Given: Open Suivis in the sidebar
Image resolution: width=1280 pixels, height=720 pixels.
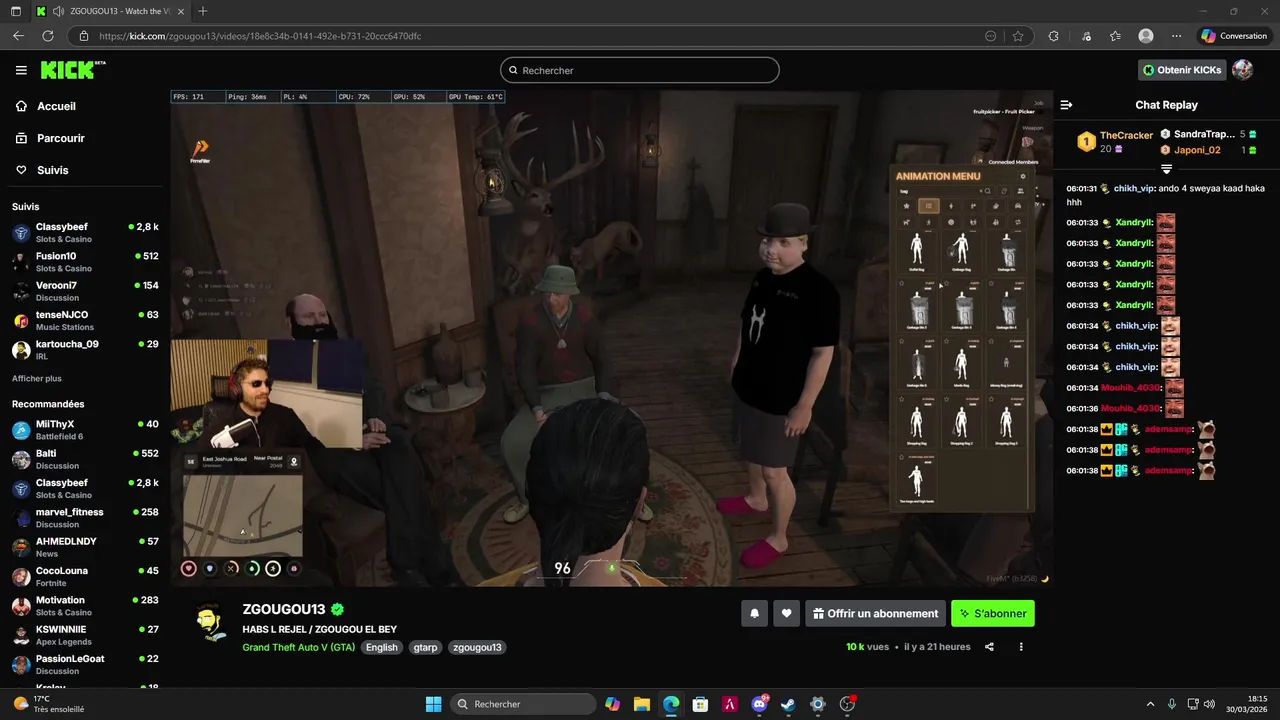Looking at the screenshot, I should [52, 170].
